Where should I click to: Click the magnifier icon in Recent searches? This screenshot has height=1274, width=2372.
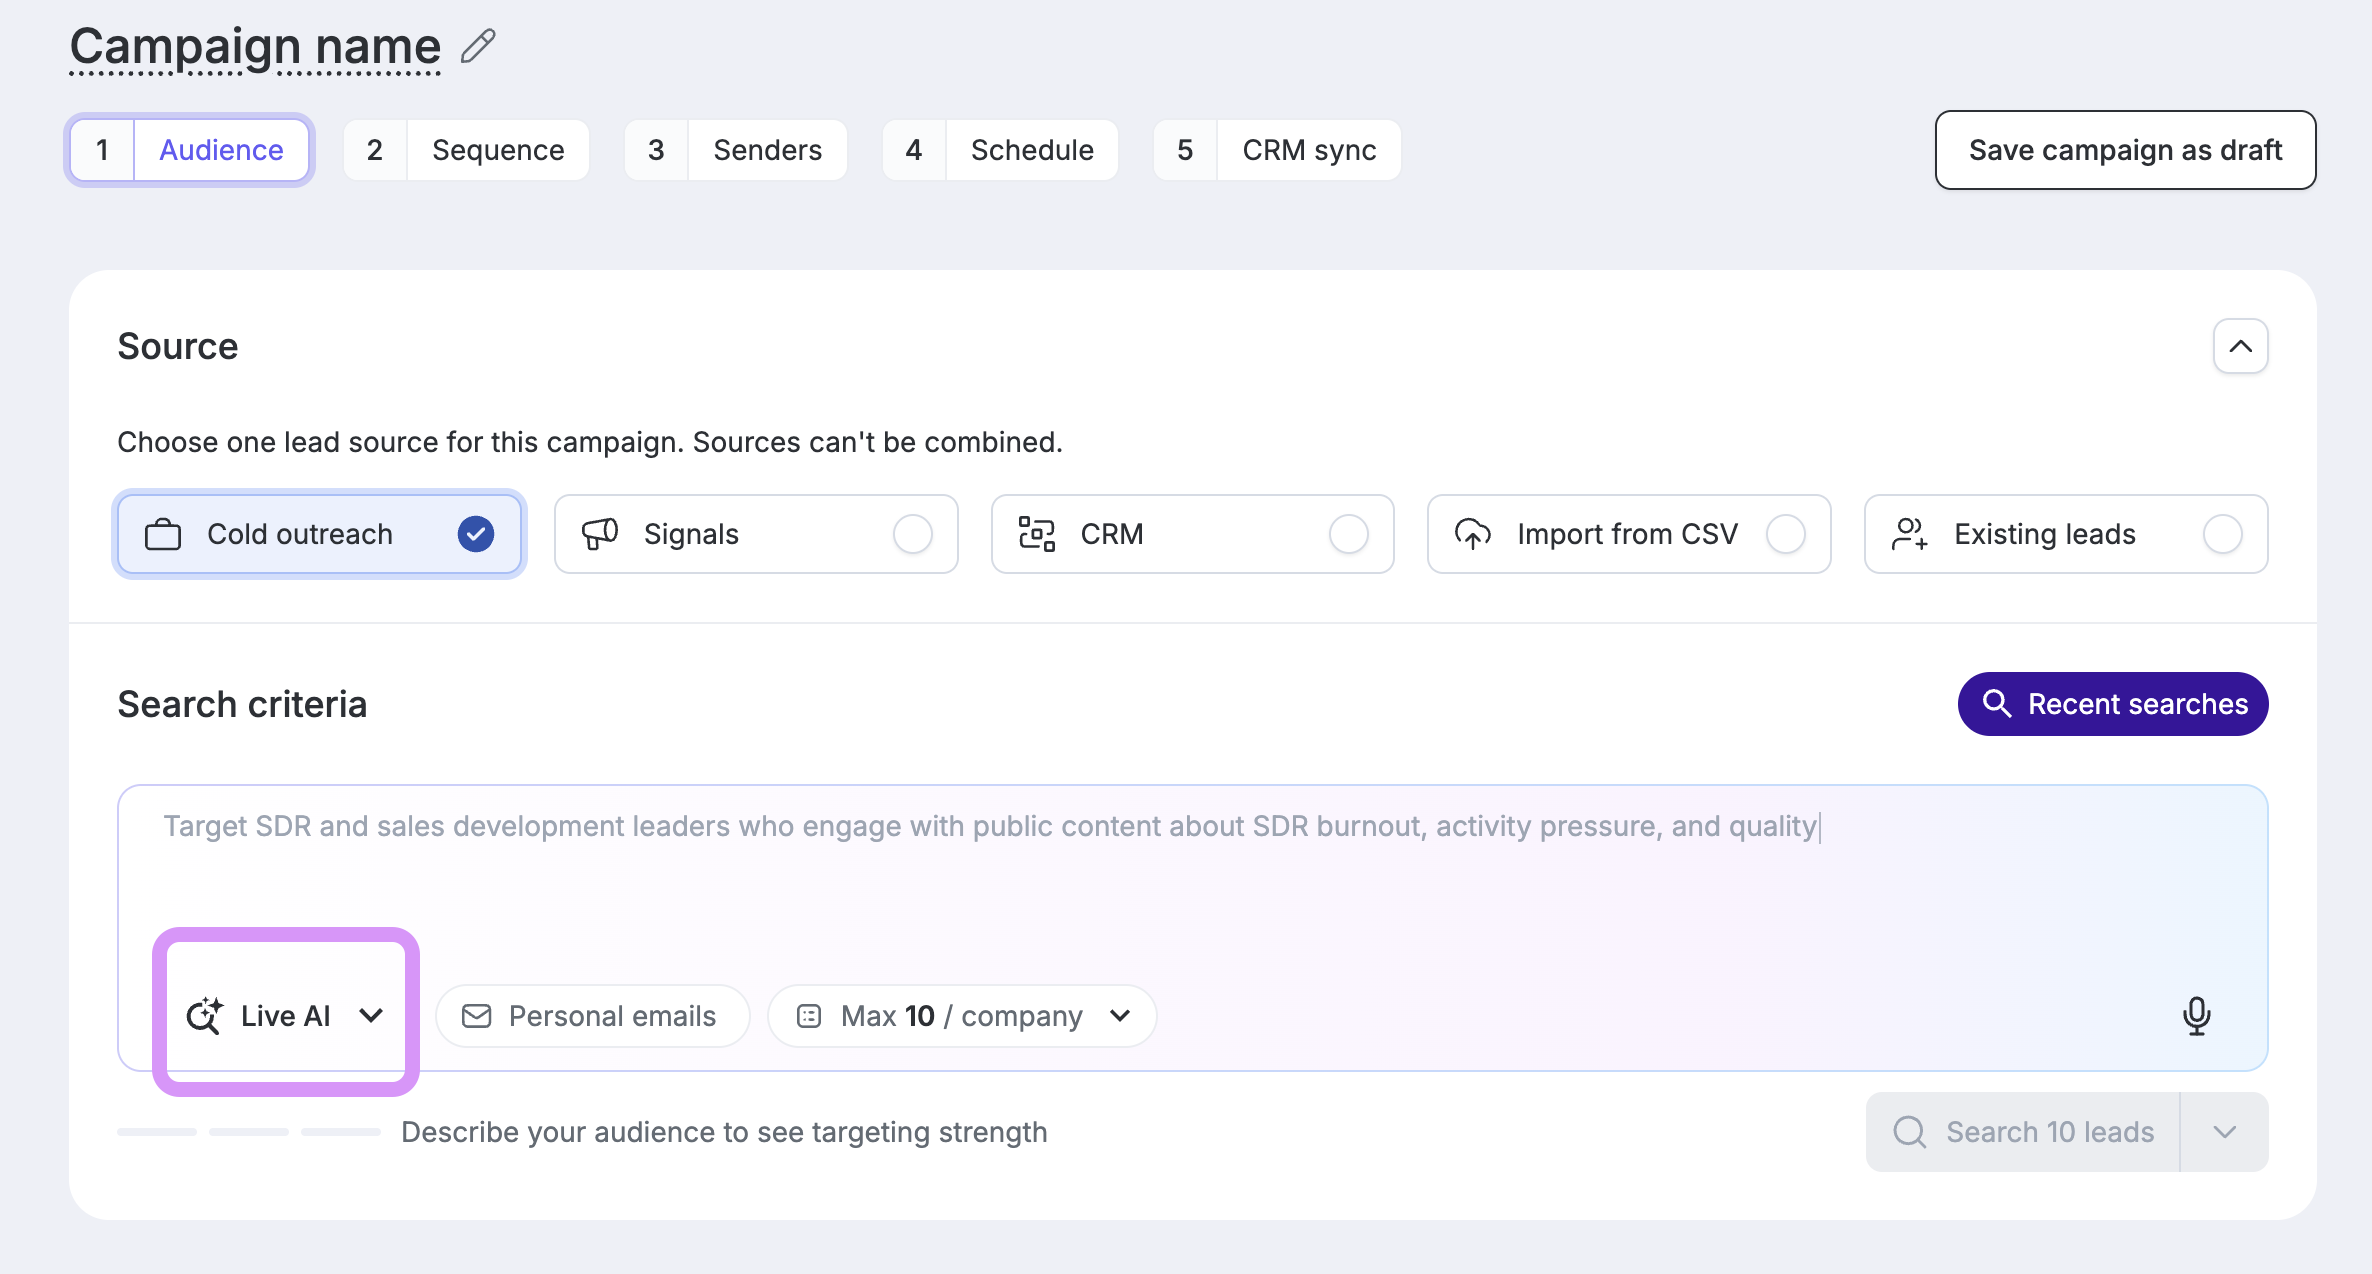pos(1997,703)
